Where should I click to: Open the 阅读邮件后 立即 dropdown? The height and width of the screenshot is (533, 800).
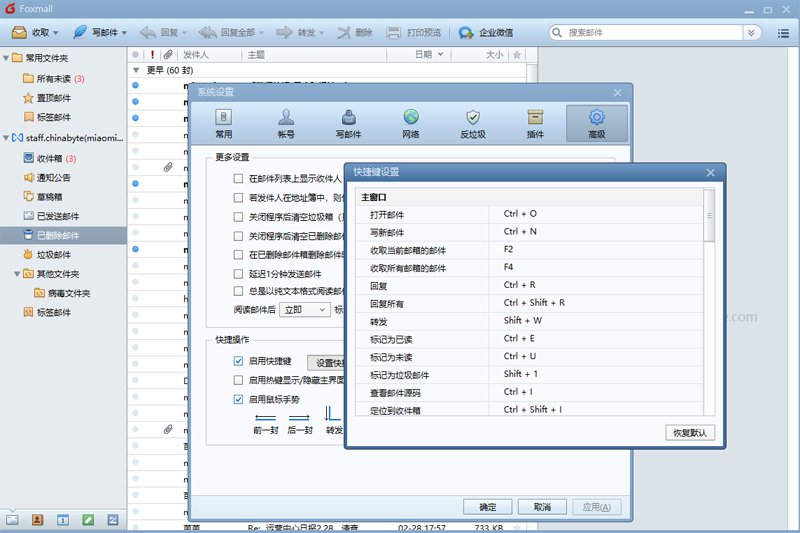point(305,310)
